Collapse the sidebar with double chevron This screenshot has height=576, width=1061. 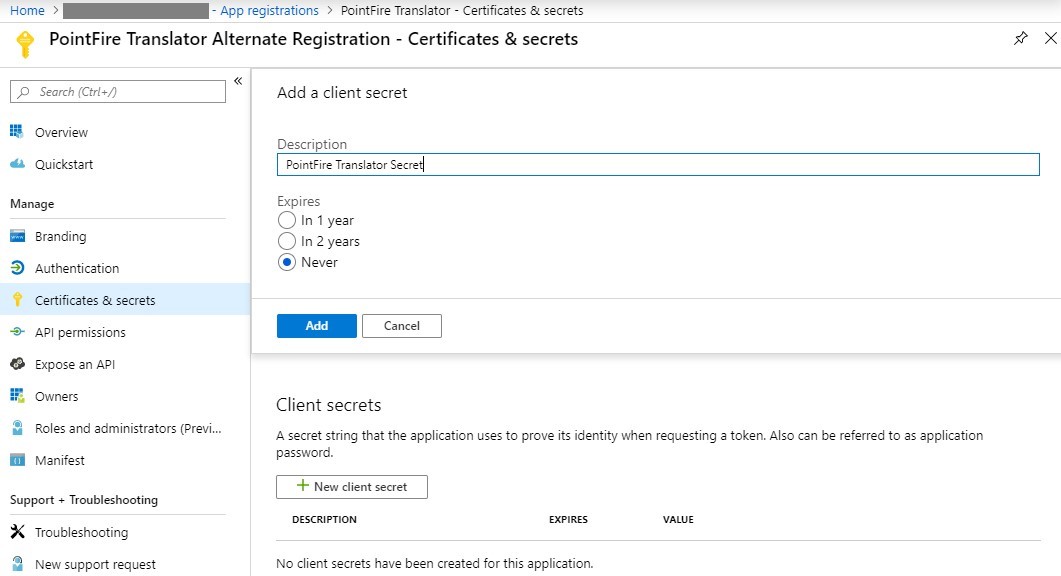(x=238, y=81)
